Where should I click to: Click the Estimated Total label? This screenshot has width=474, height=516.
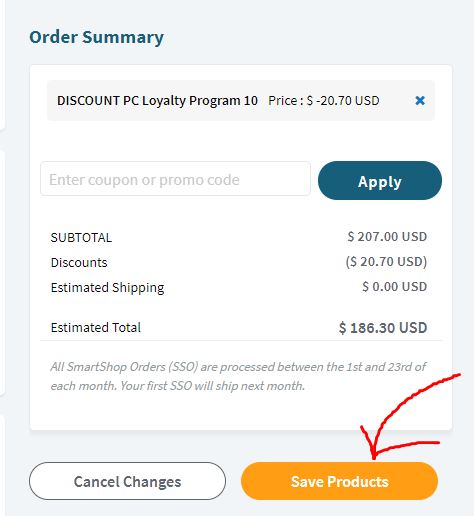point(96,327)
